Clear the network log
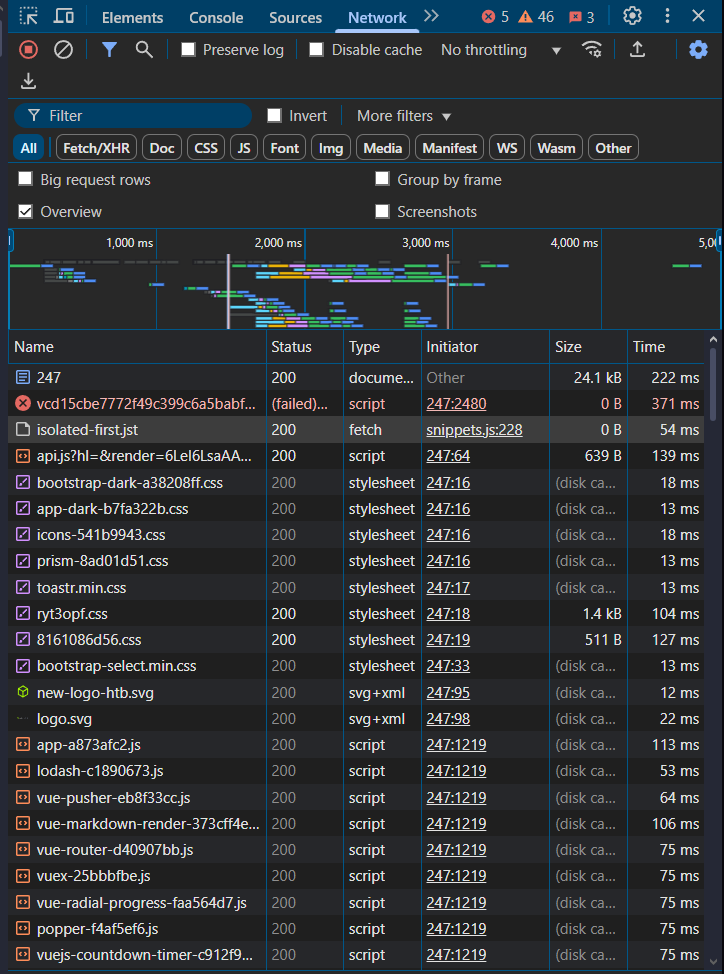Image resolution: width=724 pixels, height=974 pixels. 63,50
